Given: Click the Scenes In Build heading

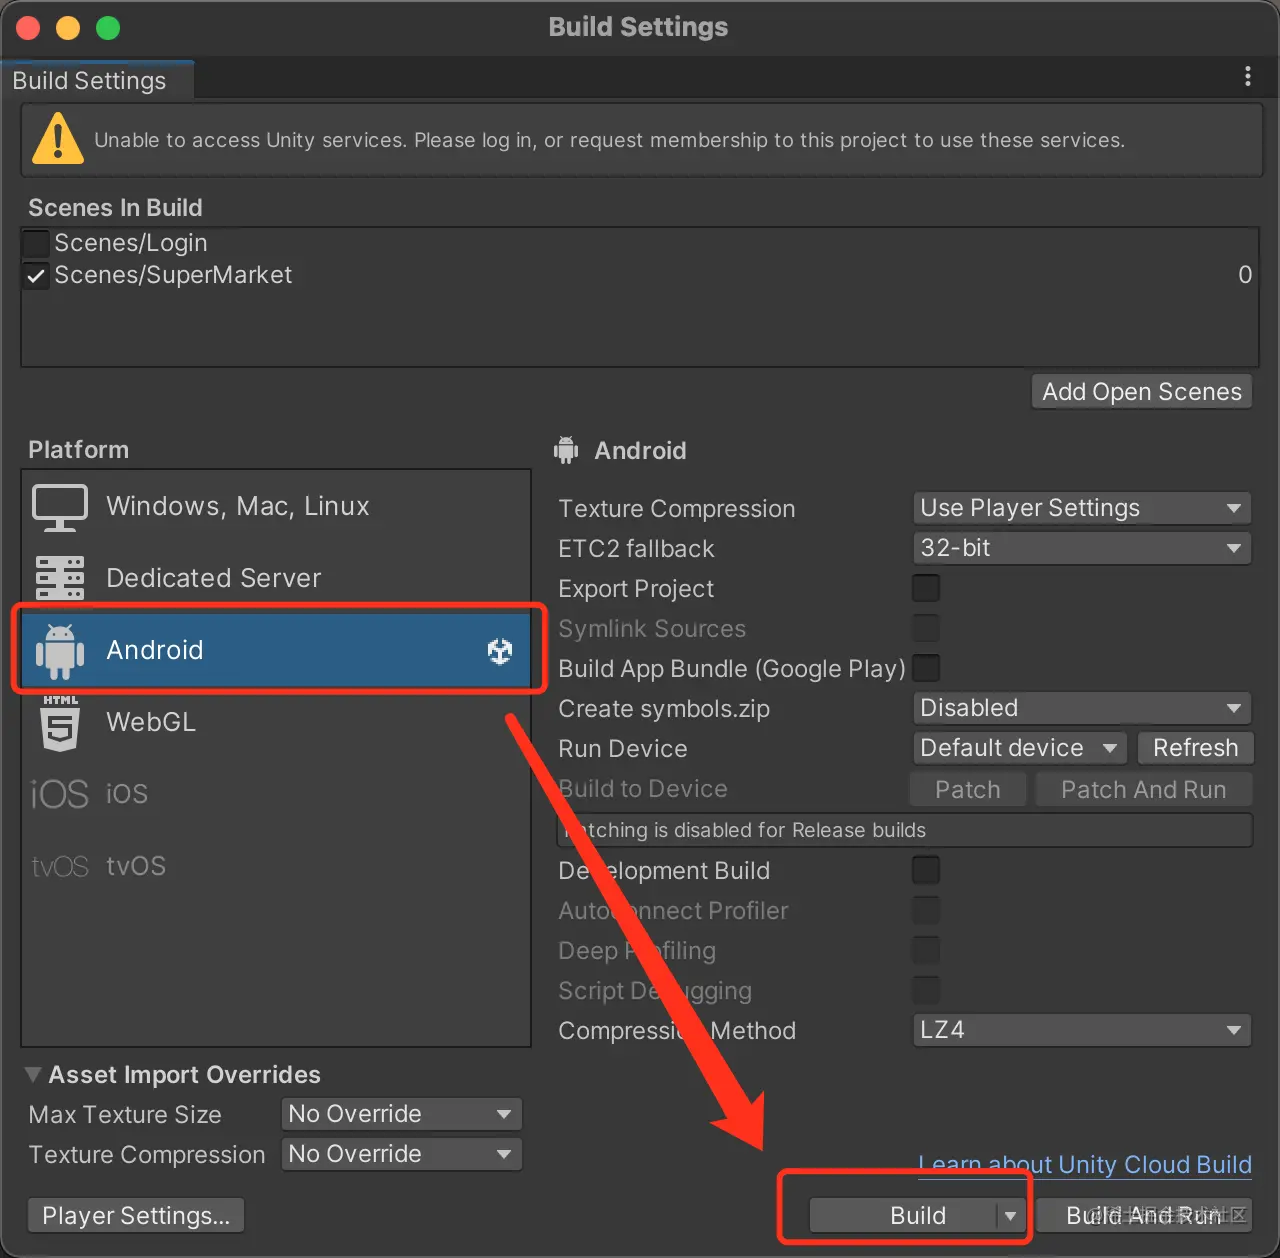Looking at the screenshot, I should tap(115, 207).
